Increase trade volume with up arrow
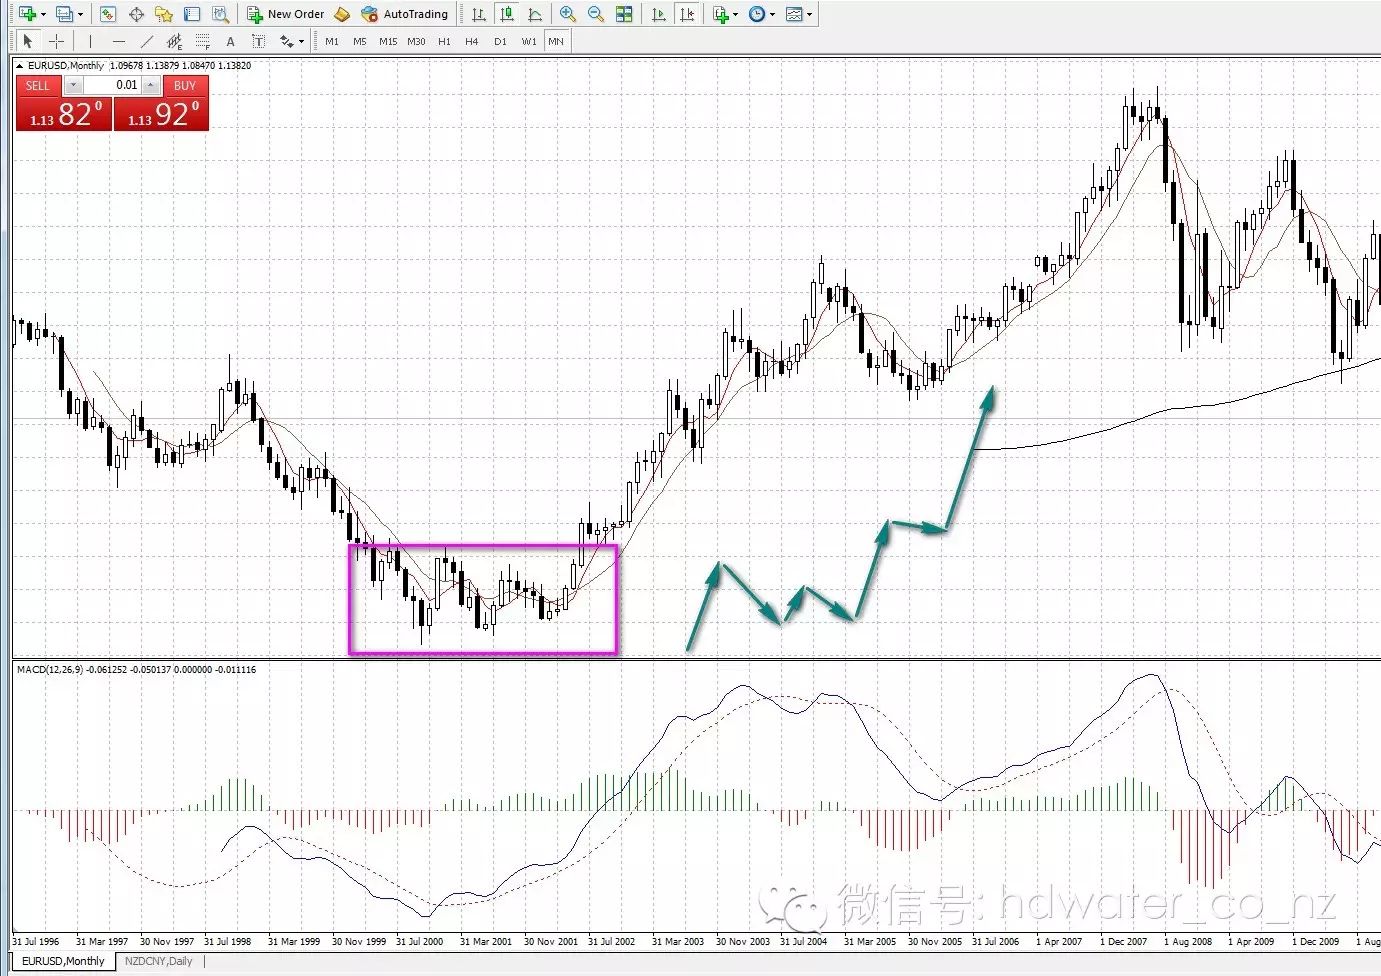 click(x=151, y=85)
